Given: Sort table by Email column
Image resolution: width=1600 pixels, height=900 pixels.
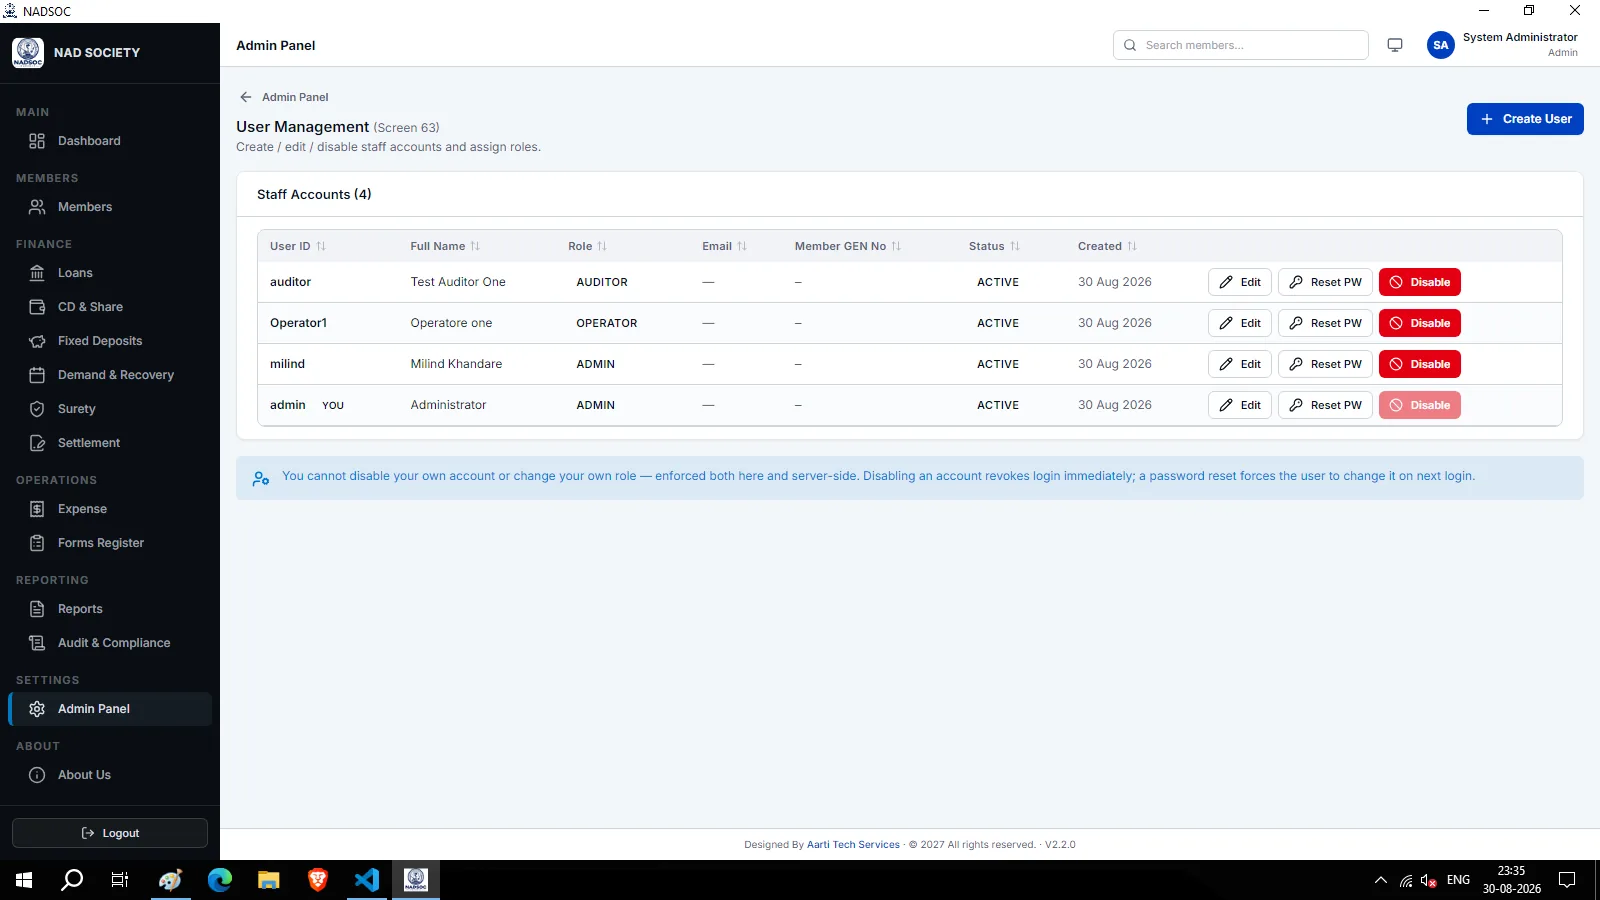Looking at the screenshot, I should point(724,246).
